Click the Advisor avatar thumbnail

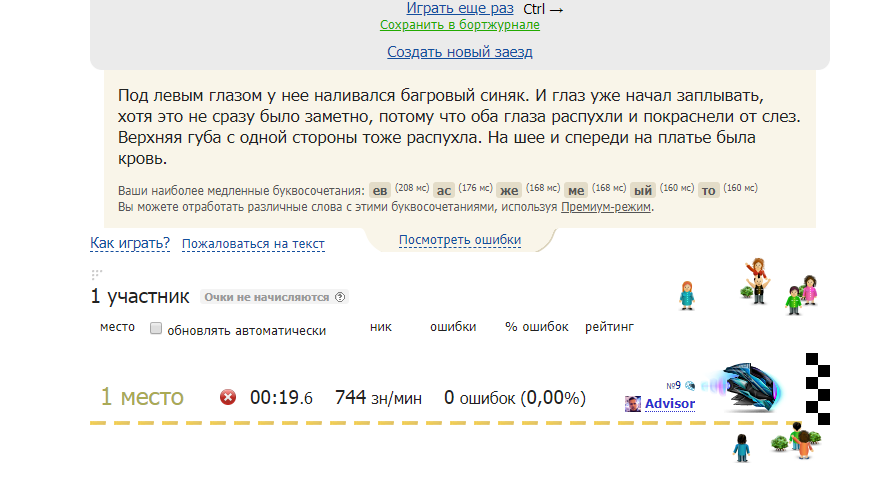[x=633, y=404]
